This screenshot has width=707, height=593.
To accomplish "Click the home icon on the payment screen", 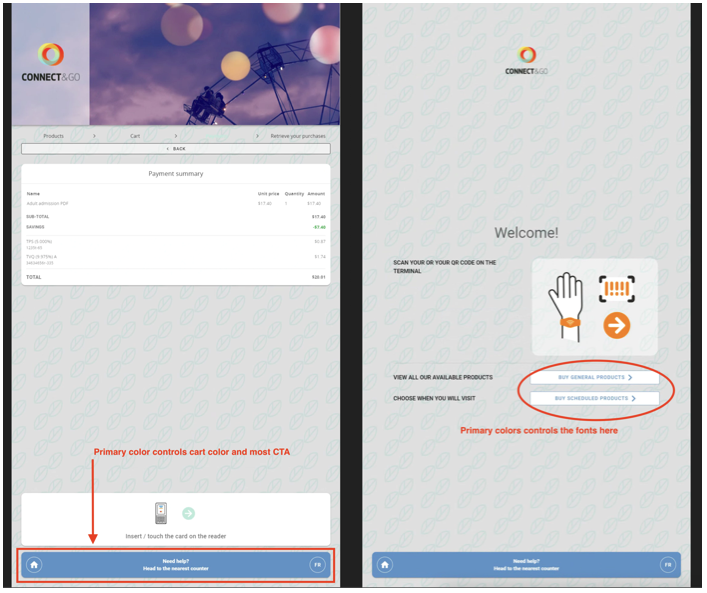I will [34, 565].
